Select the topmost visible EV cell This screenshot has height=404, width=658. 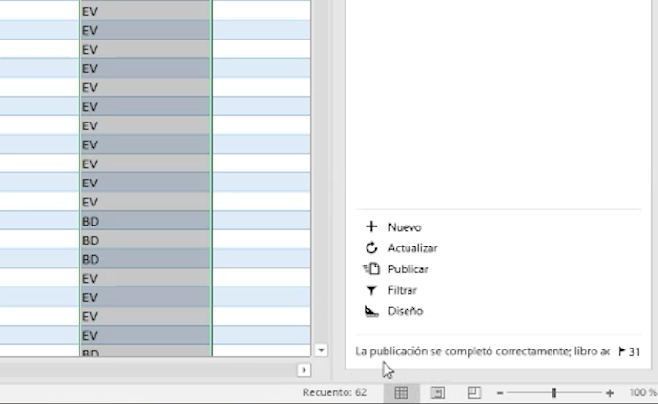(145, 11)
